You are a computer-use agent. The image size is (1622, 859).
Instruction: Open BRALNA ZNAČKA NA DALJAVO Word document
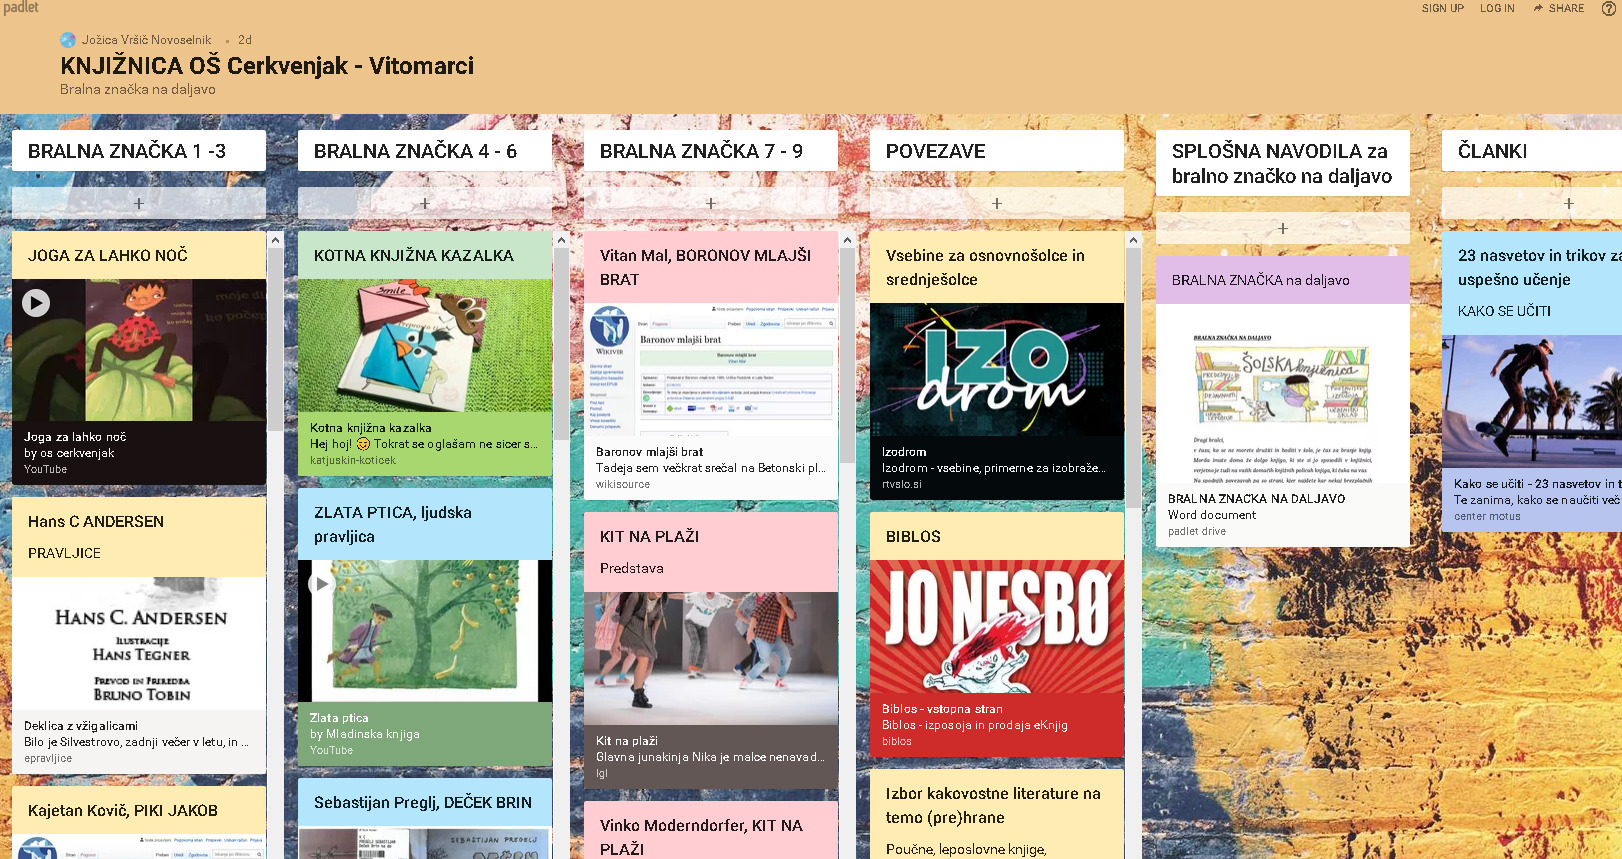point(1283,394)
